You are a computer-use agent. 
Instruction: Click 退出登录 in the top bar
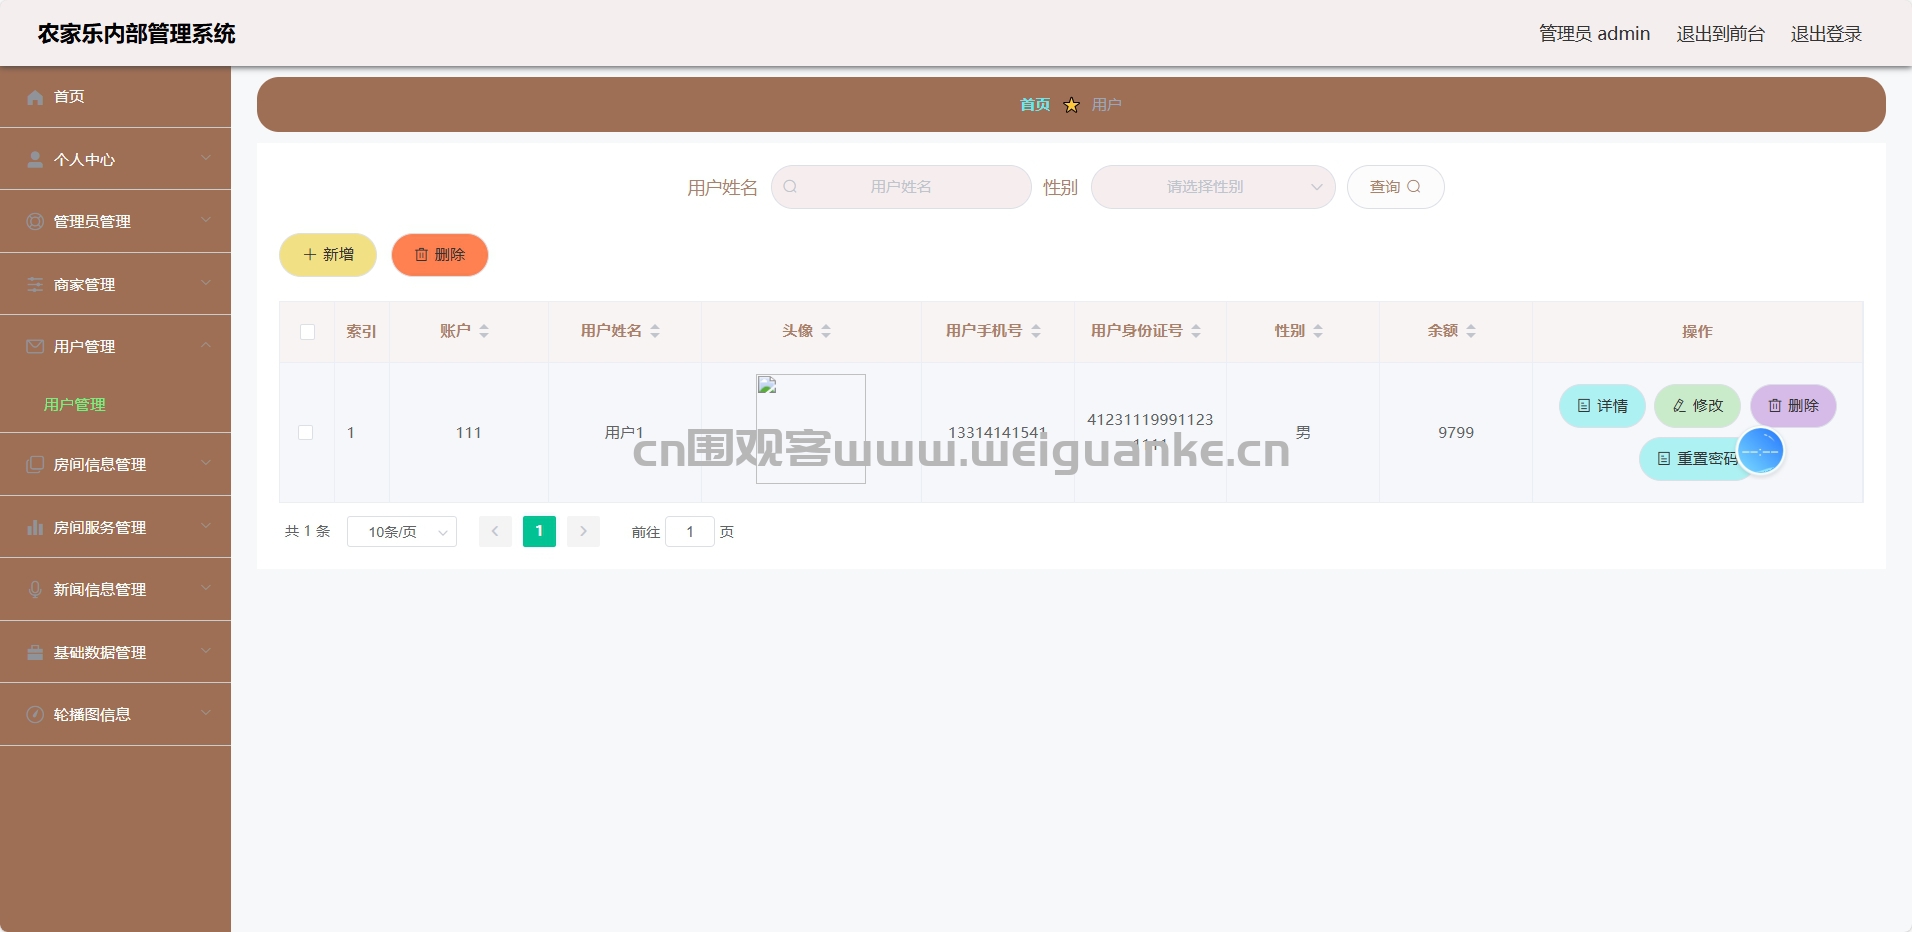(x=1826, y=34)
